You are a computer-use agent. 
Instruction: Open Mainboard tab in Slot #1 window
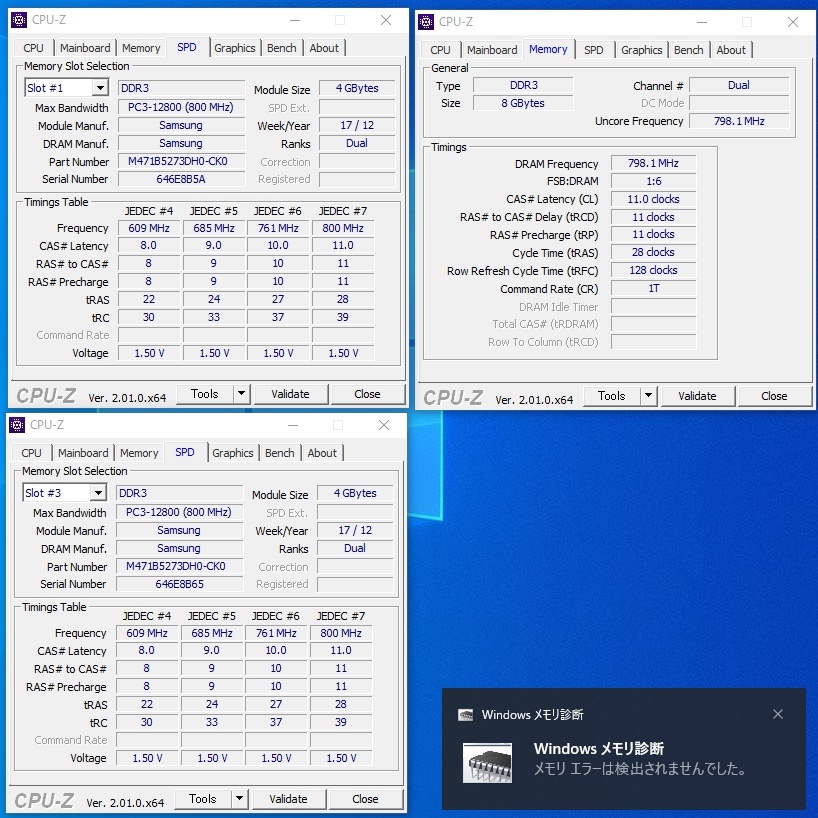click(x=85, y=48)
